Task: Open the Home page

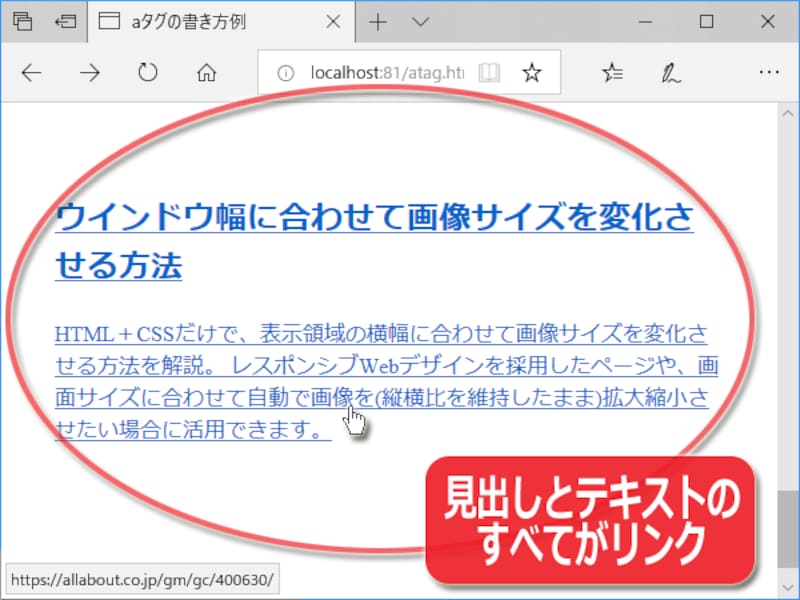Action: [206, 72]
